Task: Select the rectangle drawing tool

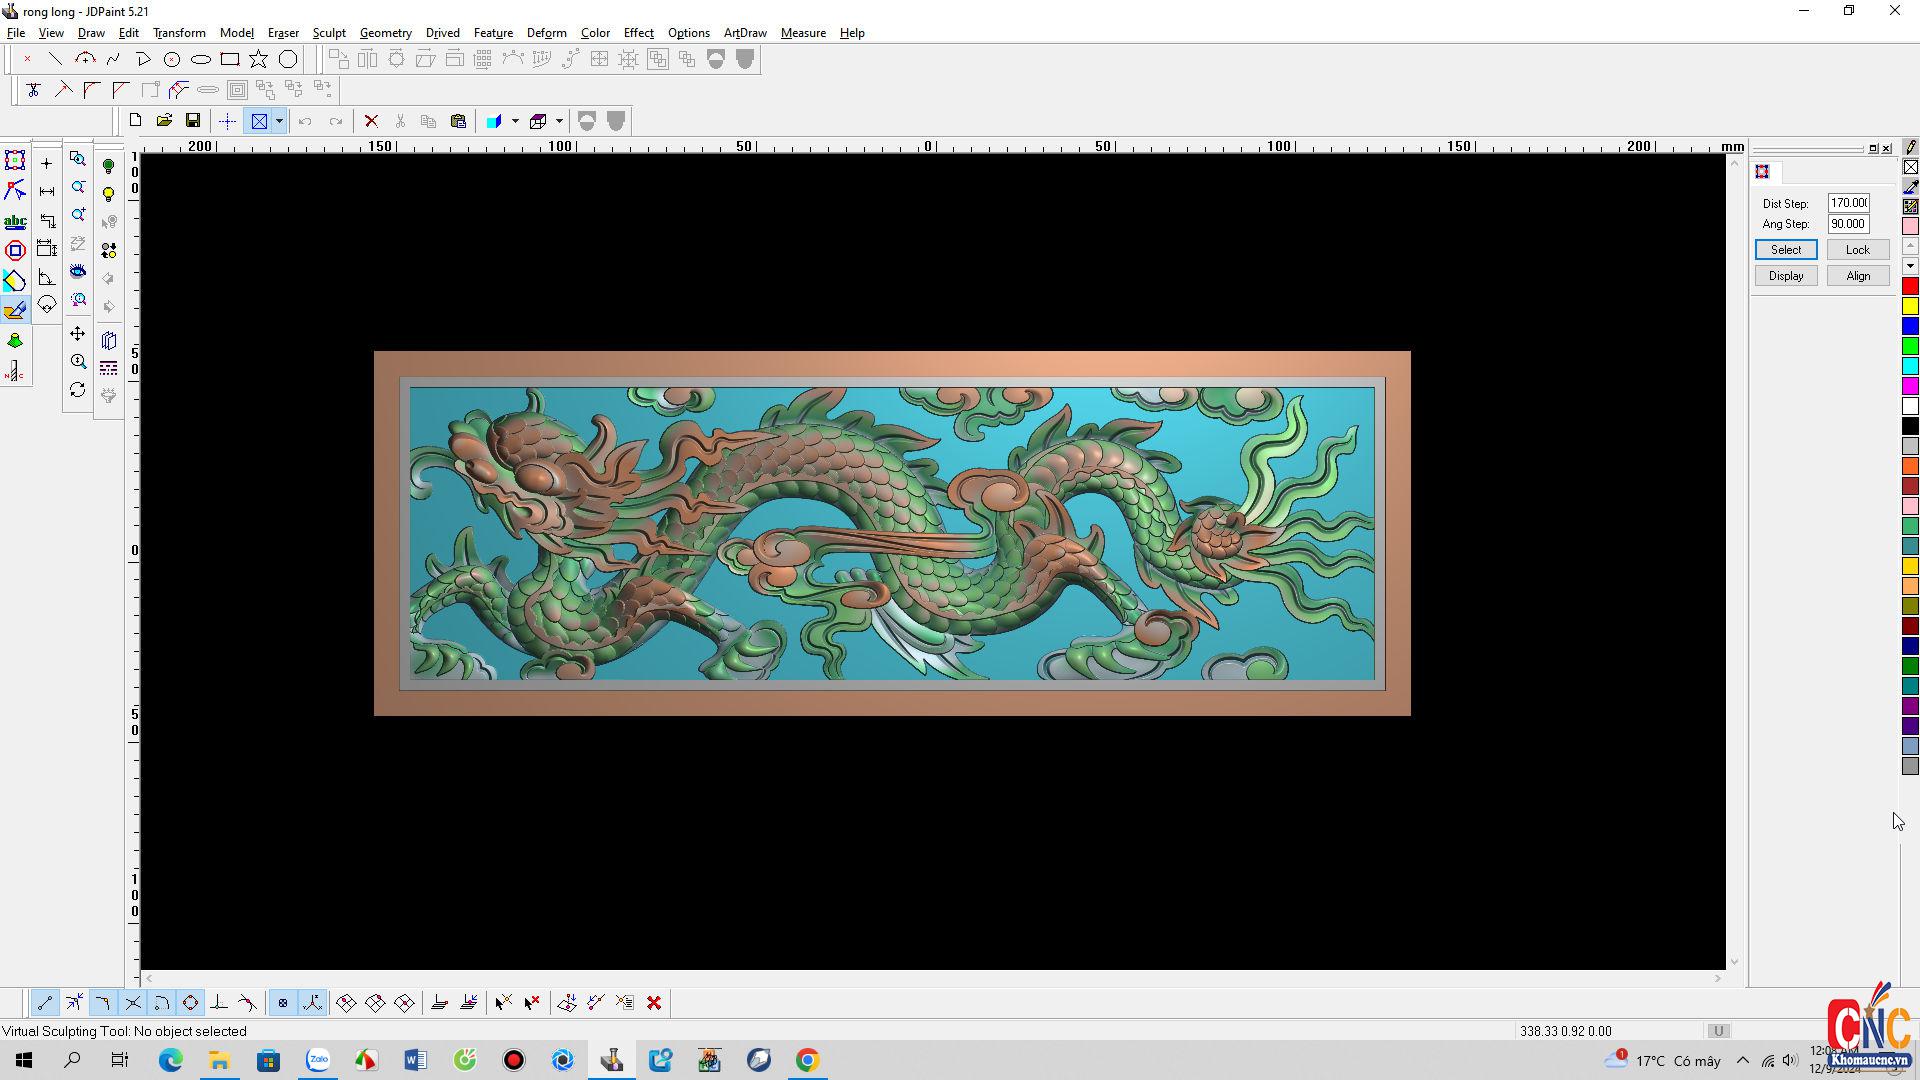Action: tap(230, 59)
